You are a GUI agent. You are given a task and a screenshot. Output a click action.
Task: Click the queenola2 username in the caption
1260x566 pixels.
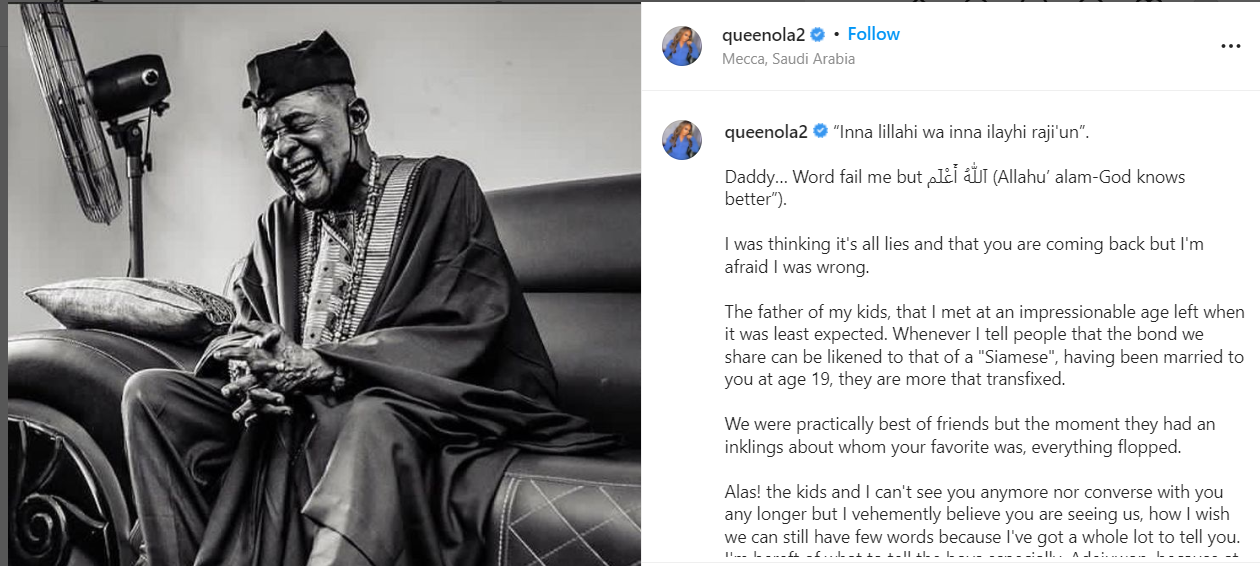764,132
